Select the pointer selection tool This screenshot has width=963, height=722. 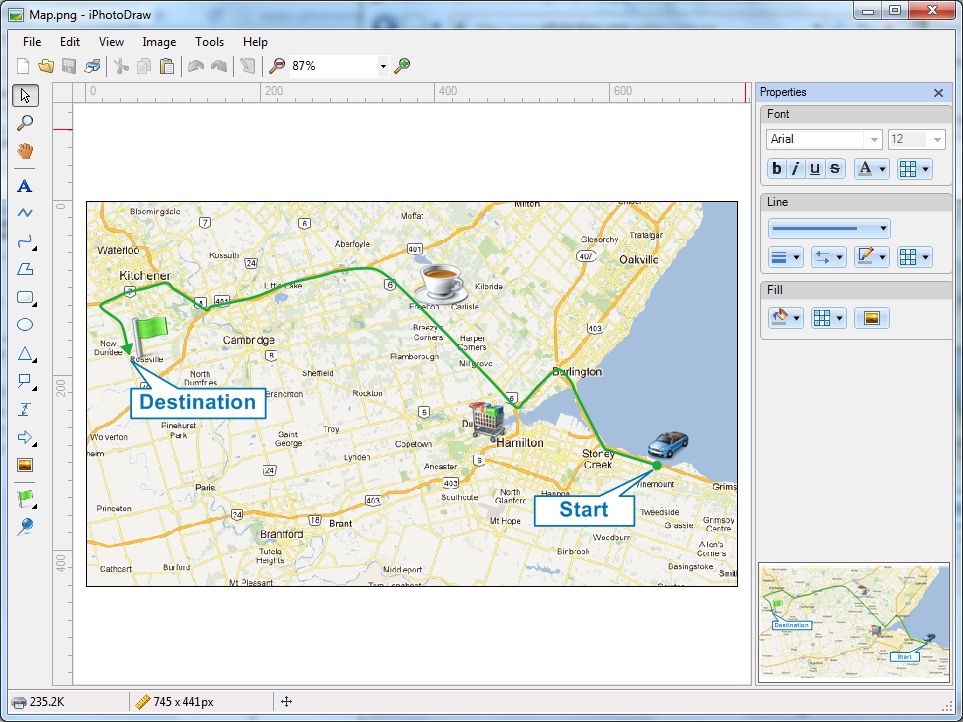[25, 96]
